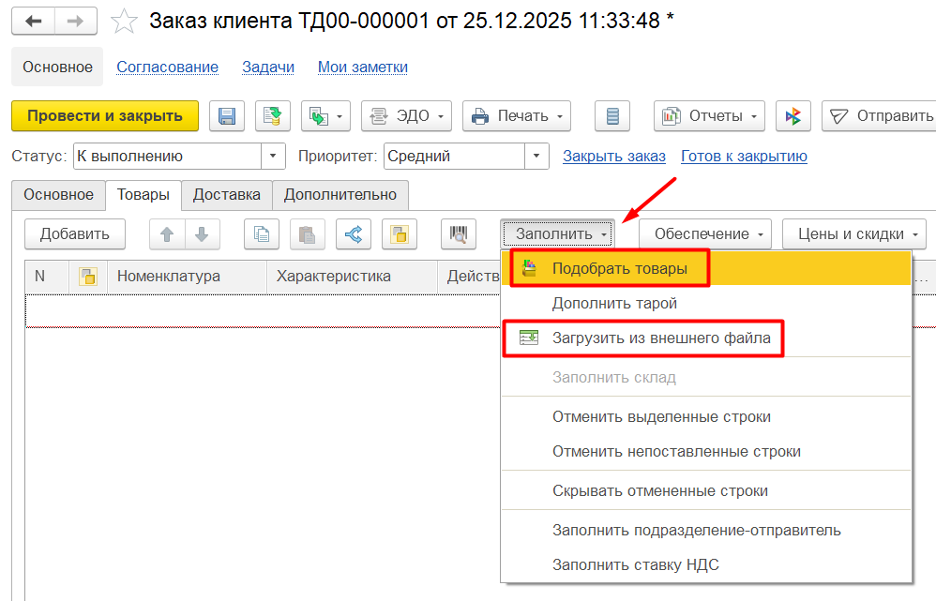The width and height of the screenshot is (936, 602).
Task: Add document to favorites with star icon
Action: (123, 21)
